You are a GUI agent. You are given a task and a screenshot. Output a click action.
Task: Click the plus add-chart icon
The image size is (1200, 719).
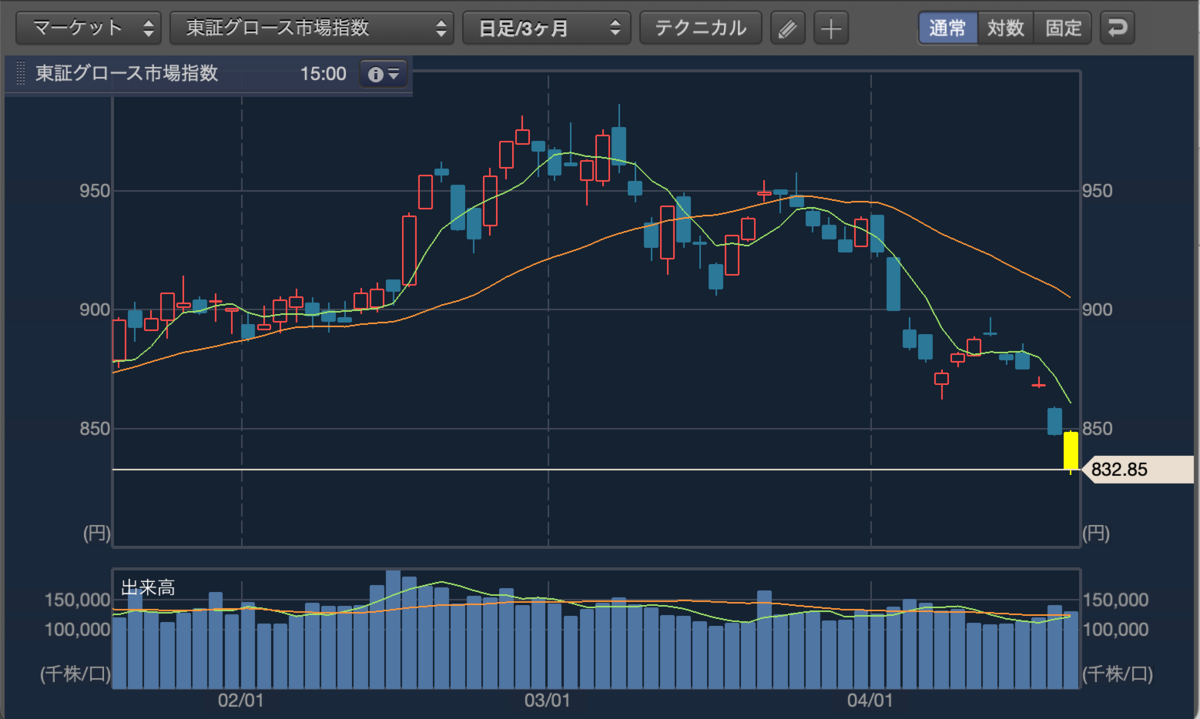(x=830, y=28)
